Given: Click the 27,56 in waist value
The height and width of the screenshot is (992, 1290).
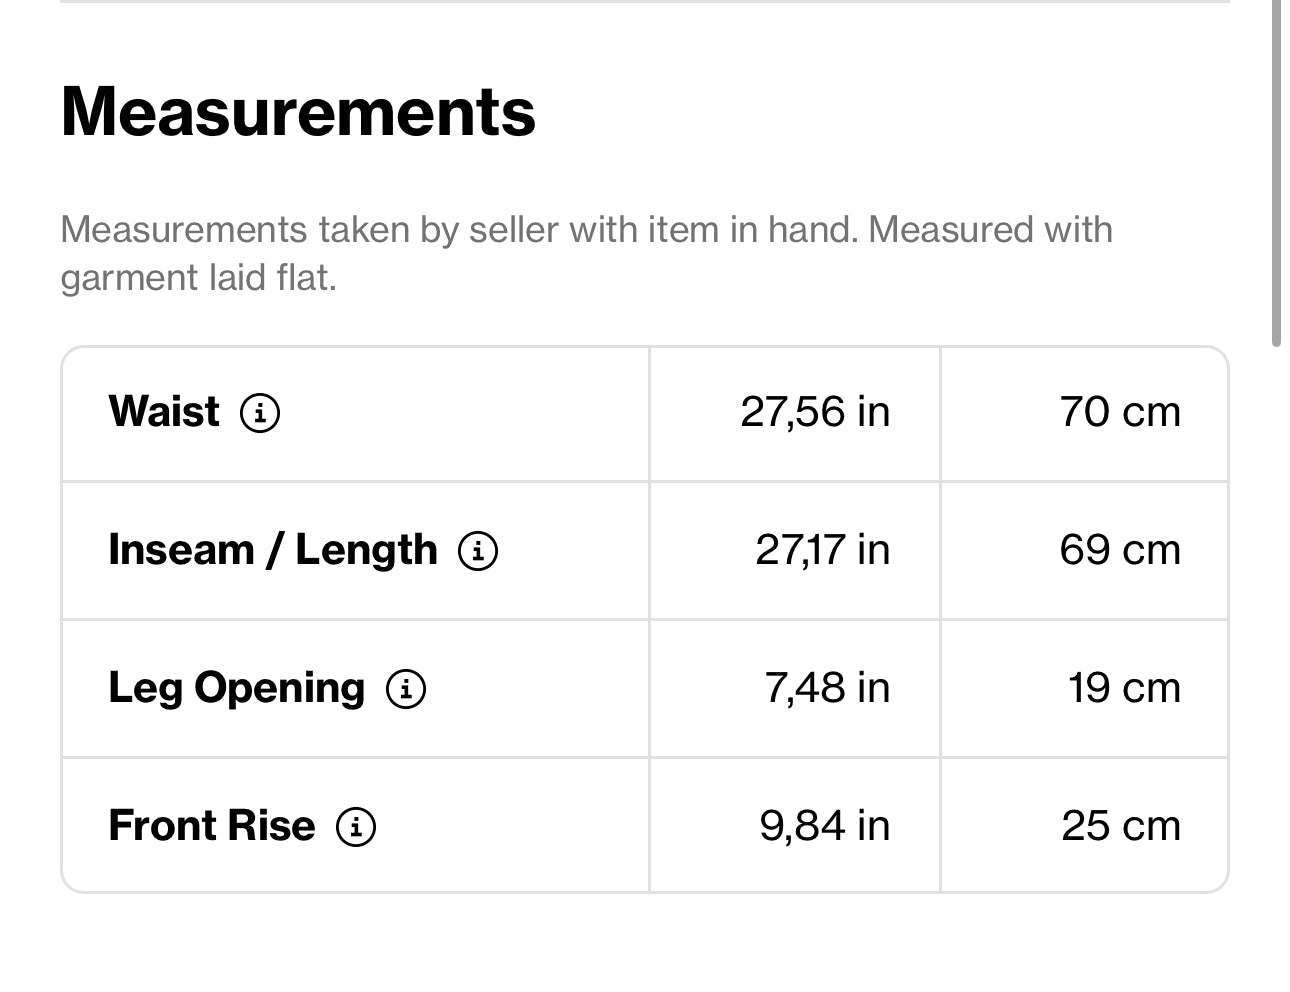Looking at the screenshot, I should tap(815, 412).
